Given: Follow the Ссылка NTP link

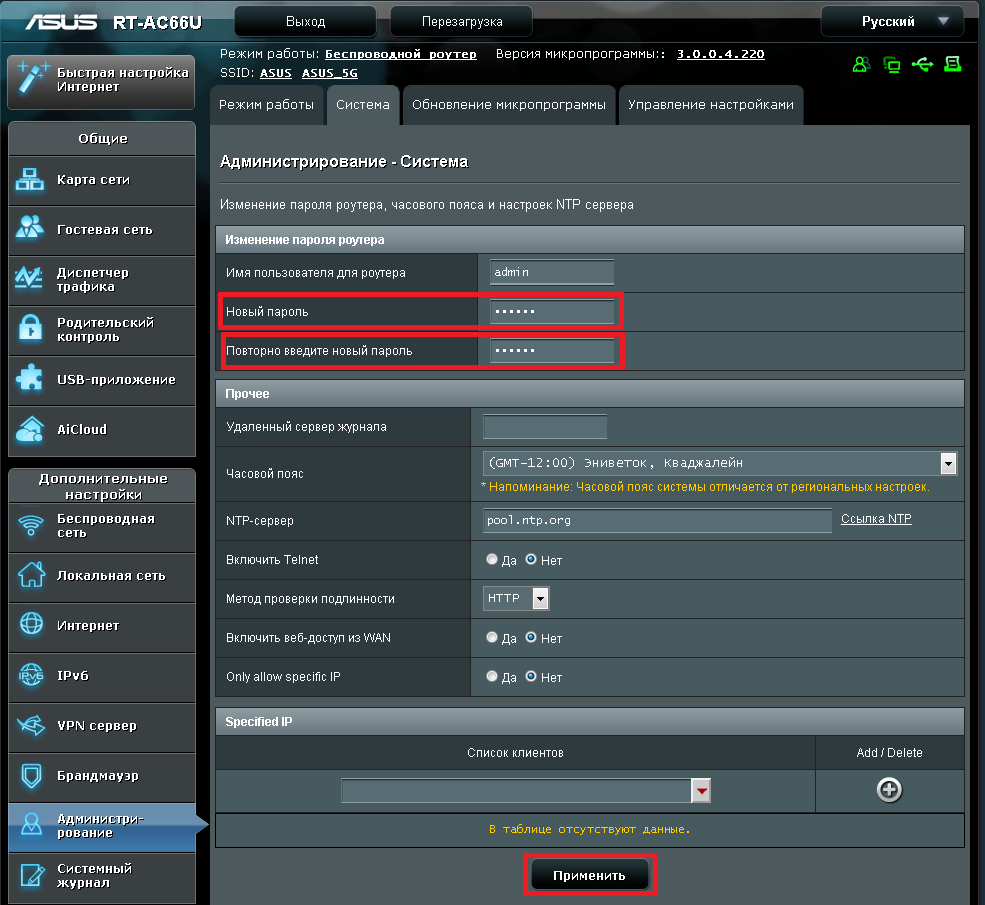Looking at the screenshot, I should click(x=876, y=519).
